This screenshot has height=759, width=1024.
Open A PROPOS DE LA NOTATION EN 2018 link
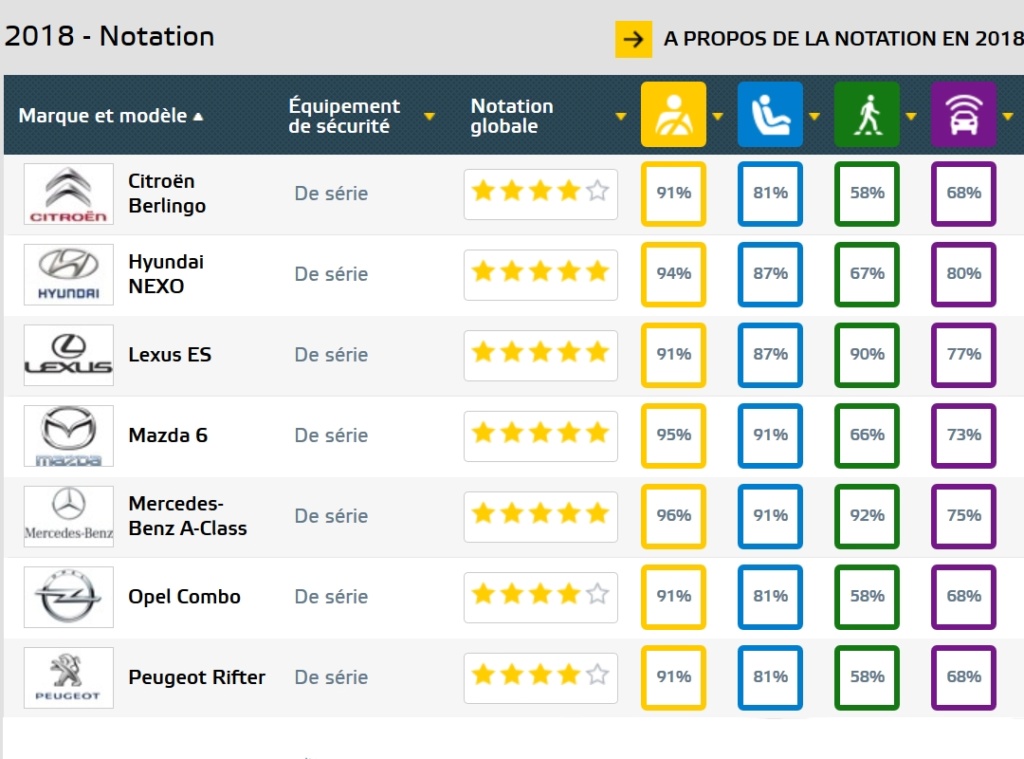point(843,40)
